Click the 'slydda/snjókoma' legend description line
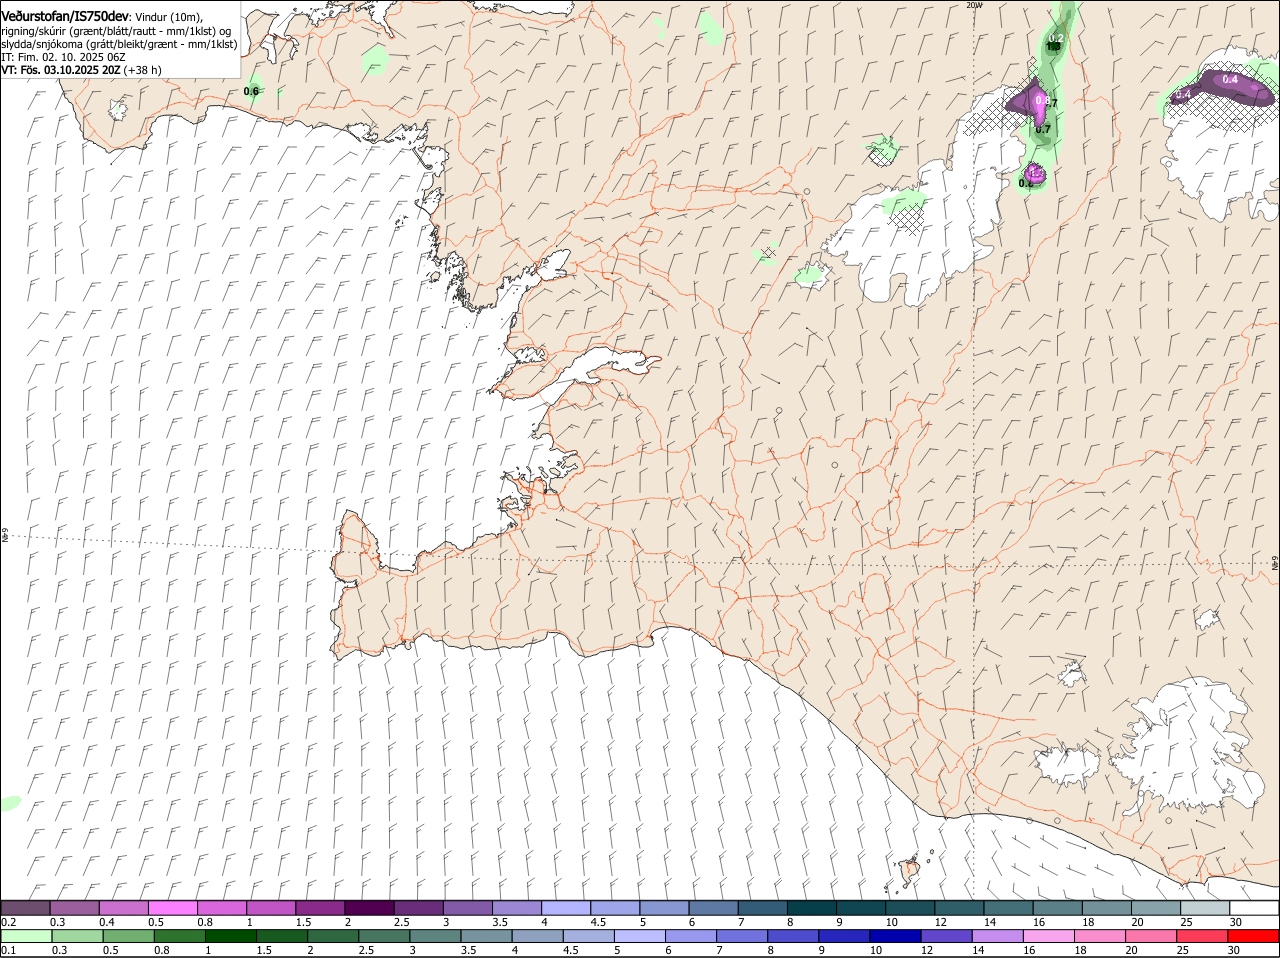The image size is (1280, 958). [x=119, y=44]
